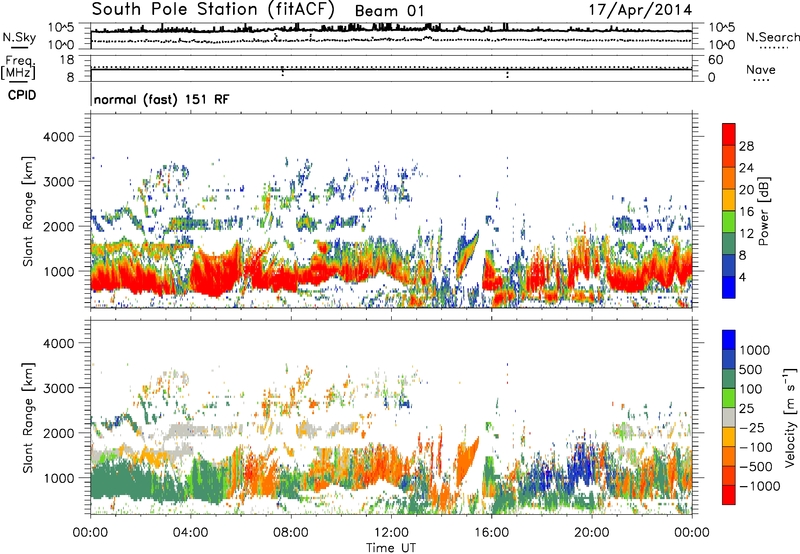
Task: Click the 16 label on power colorbar
Action: [746, 212]
